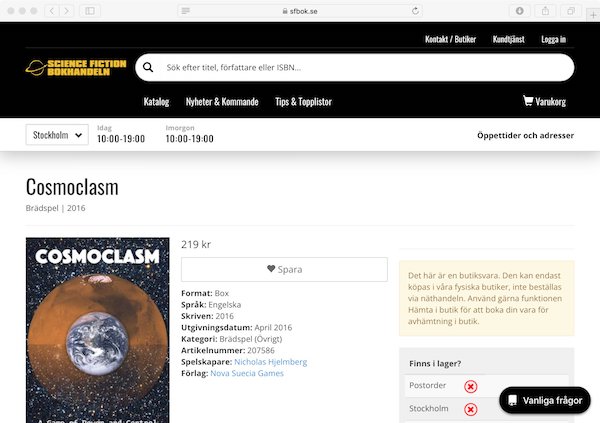Open Nyheter & Kommande menu

[222, 102]
